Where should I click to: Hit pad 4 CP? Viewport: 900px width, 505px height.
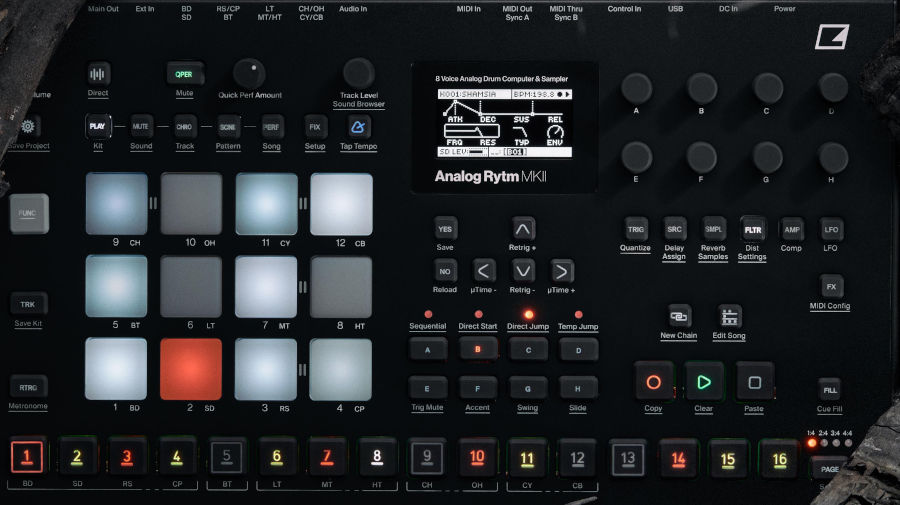[340, 369]
